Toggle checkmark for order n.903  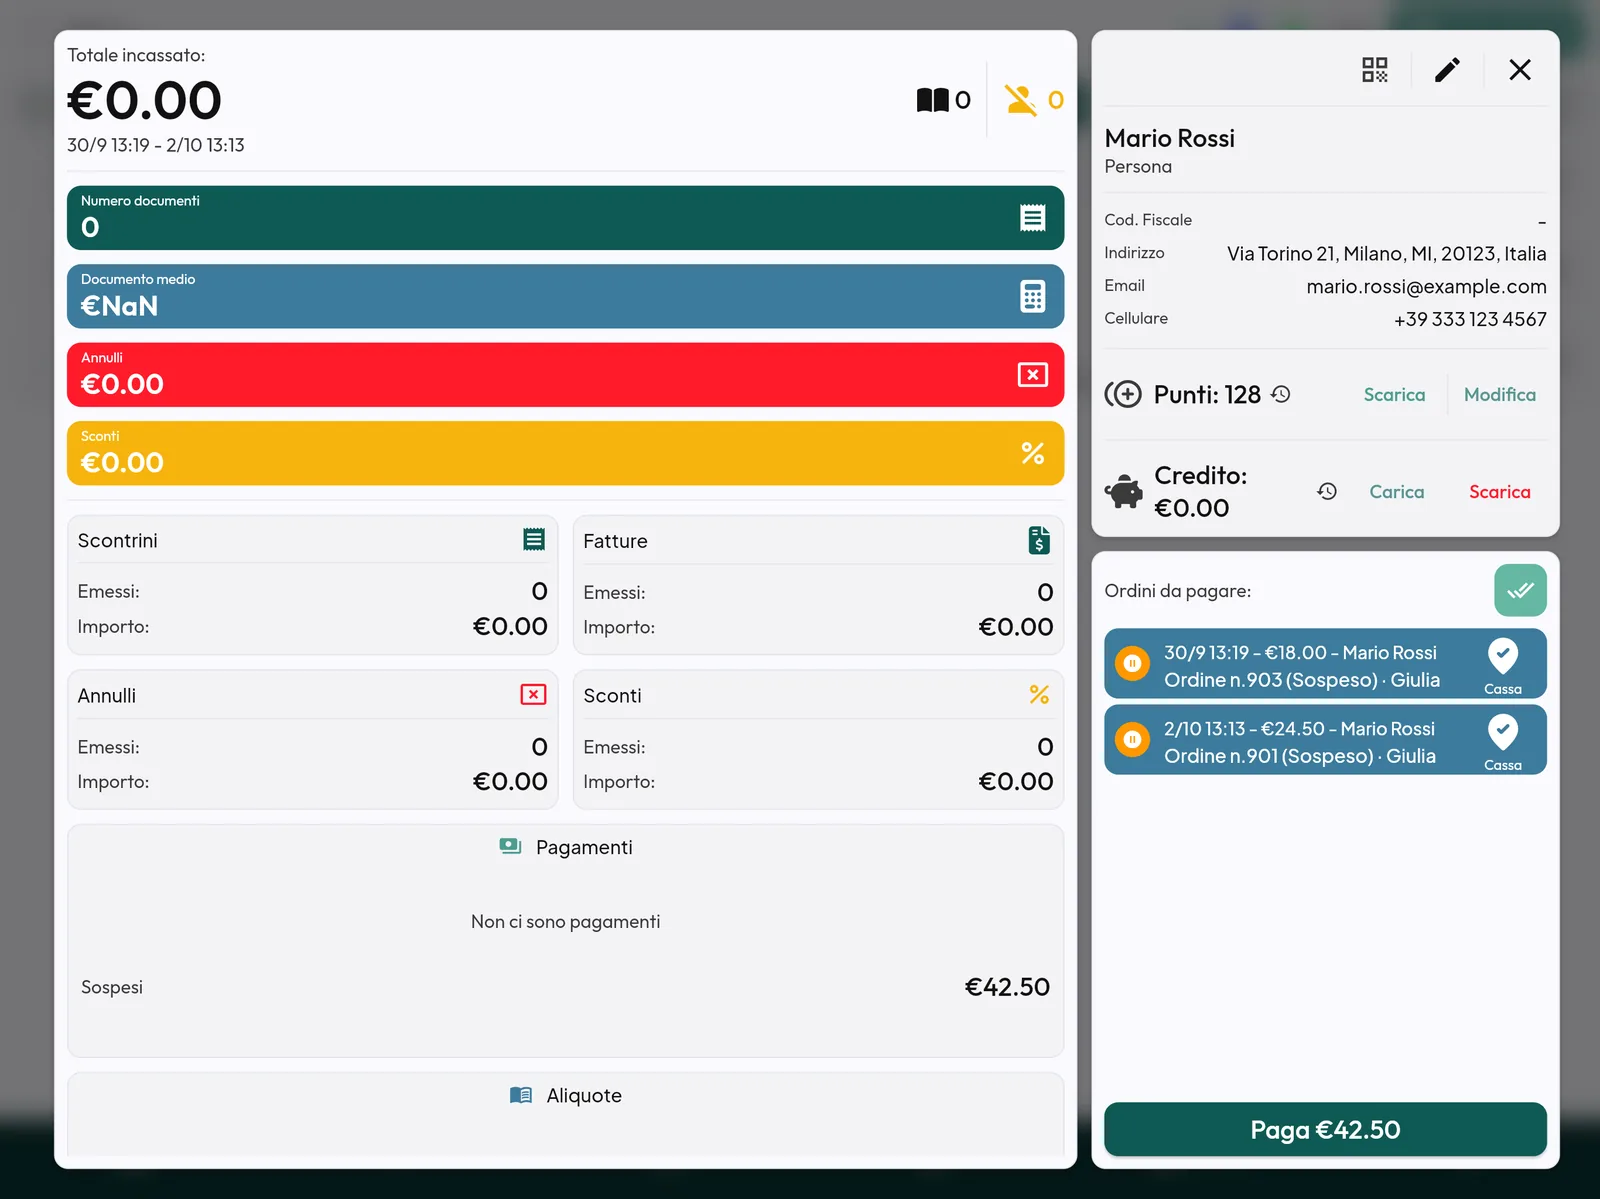point(1503,657)
